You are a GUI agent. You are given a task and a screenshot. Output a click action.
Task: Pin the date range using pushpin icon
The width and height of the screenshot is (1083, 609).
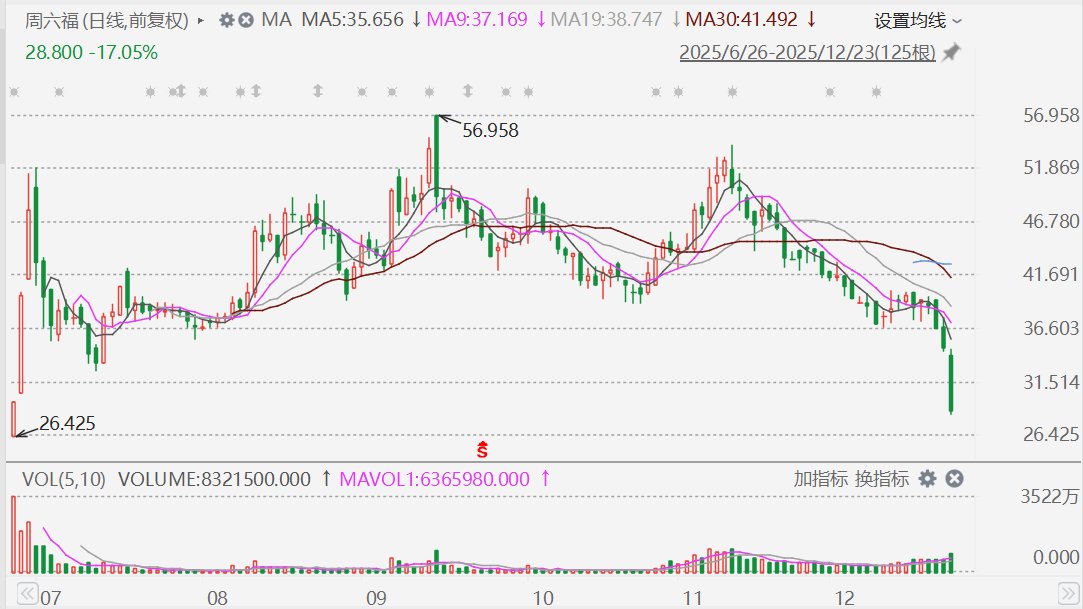coord(952,52)
